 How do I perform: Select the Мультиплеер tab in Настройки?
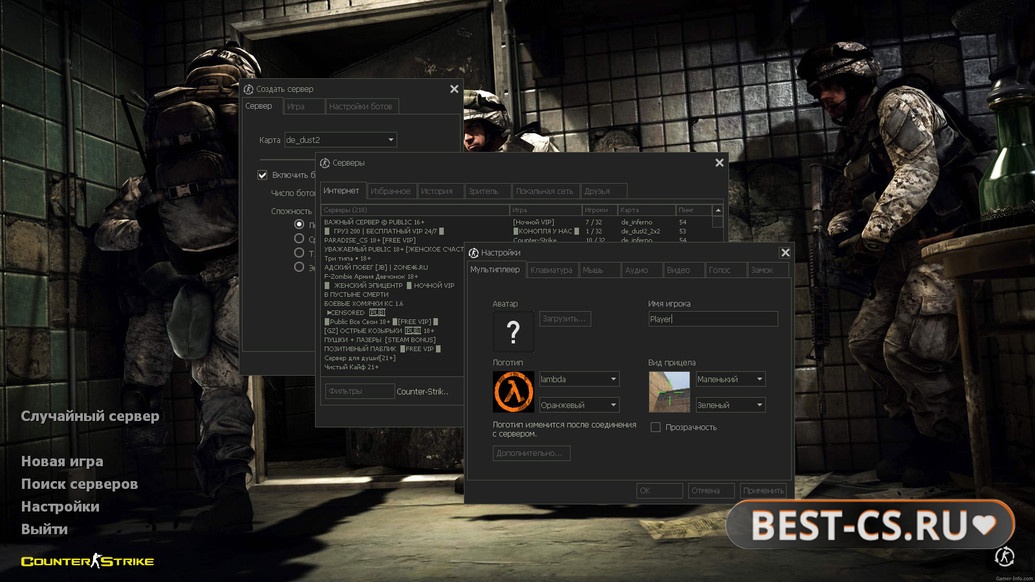point(495,269)
